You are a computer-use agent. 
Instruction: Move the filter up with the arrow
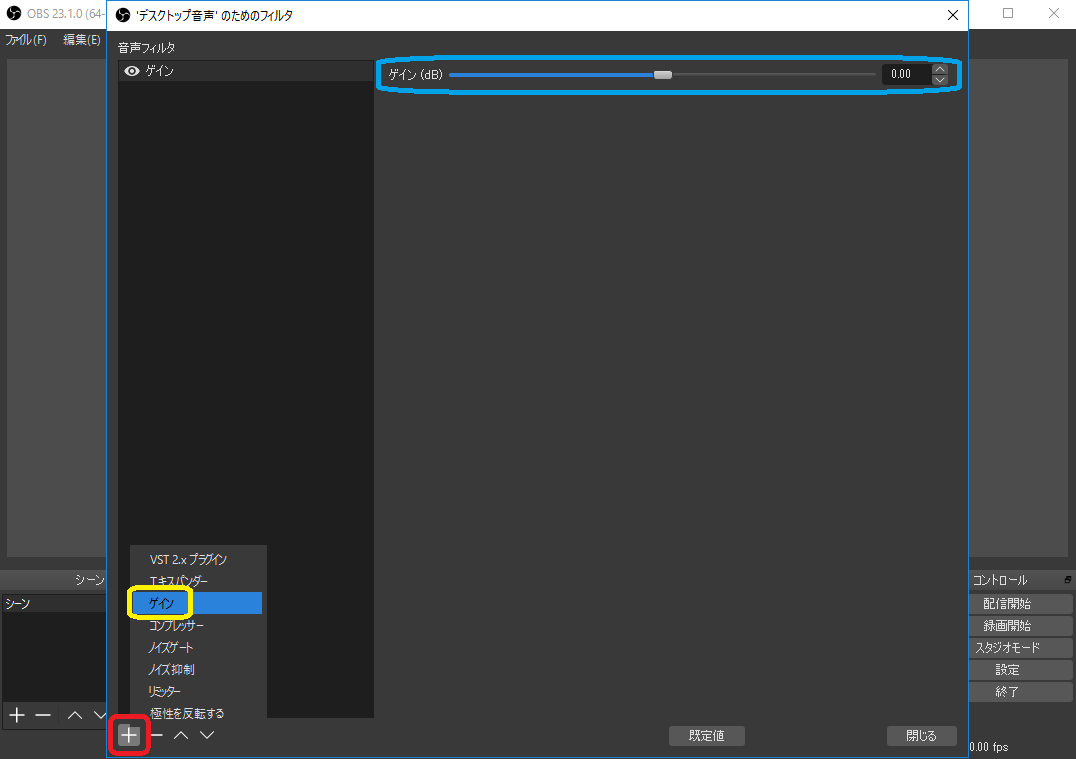pyautogui.click(x=181, y=735)
